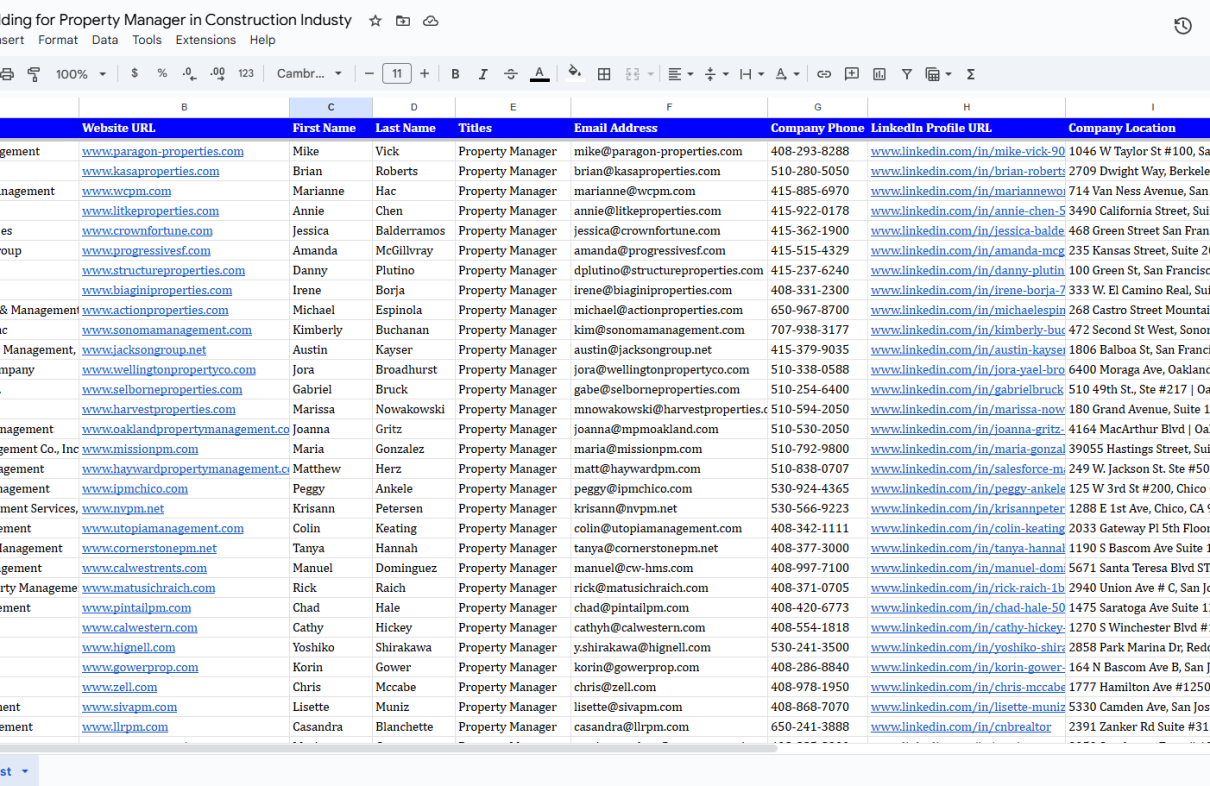Click the Merge cells icon
This screenshot has width=1210, height=786.
point(632,74)
